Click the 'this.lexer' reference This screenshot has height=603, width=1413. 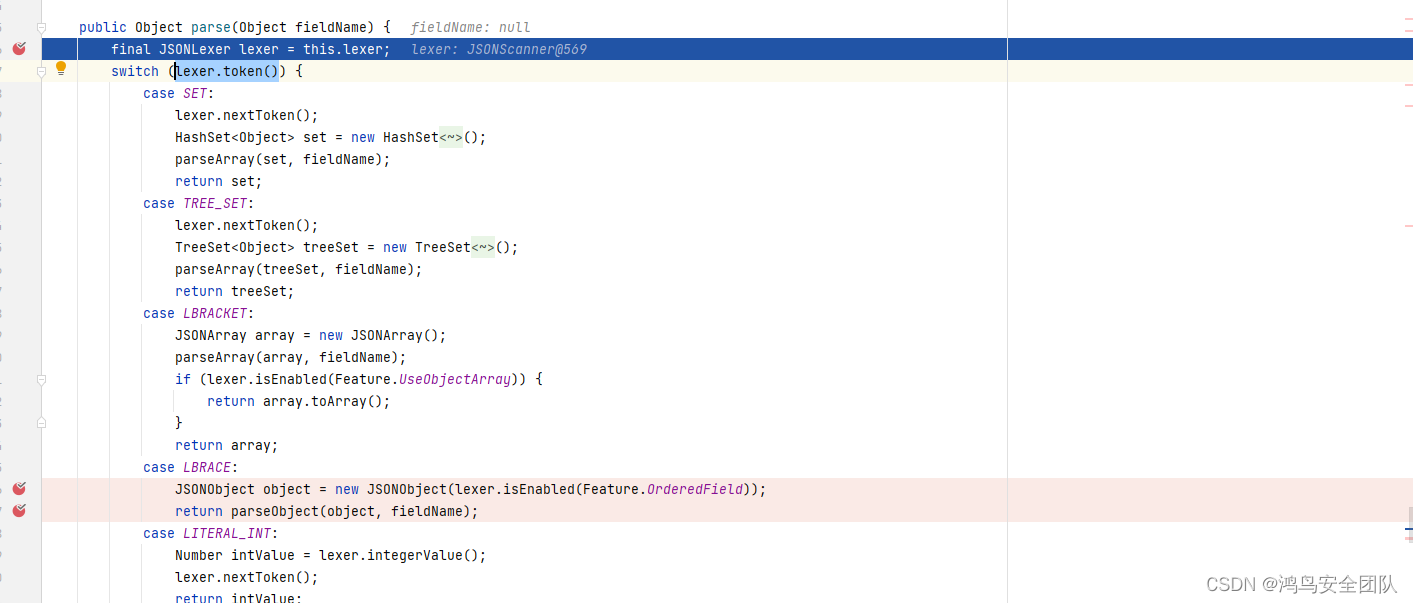(343, 49)
